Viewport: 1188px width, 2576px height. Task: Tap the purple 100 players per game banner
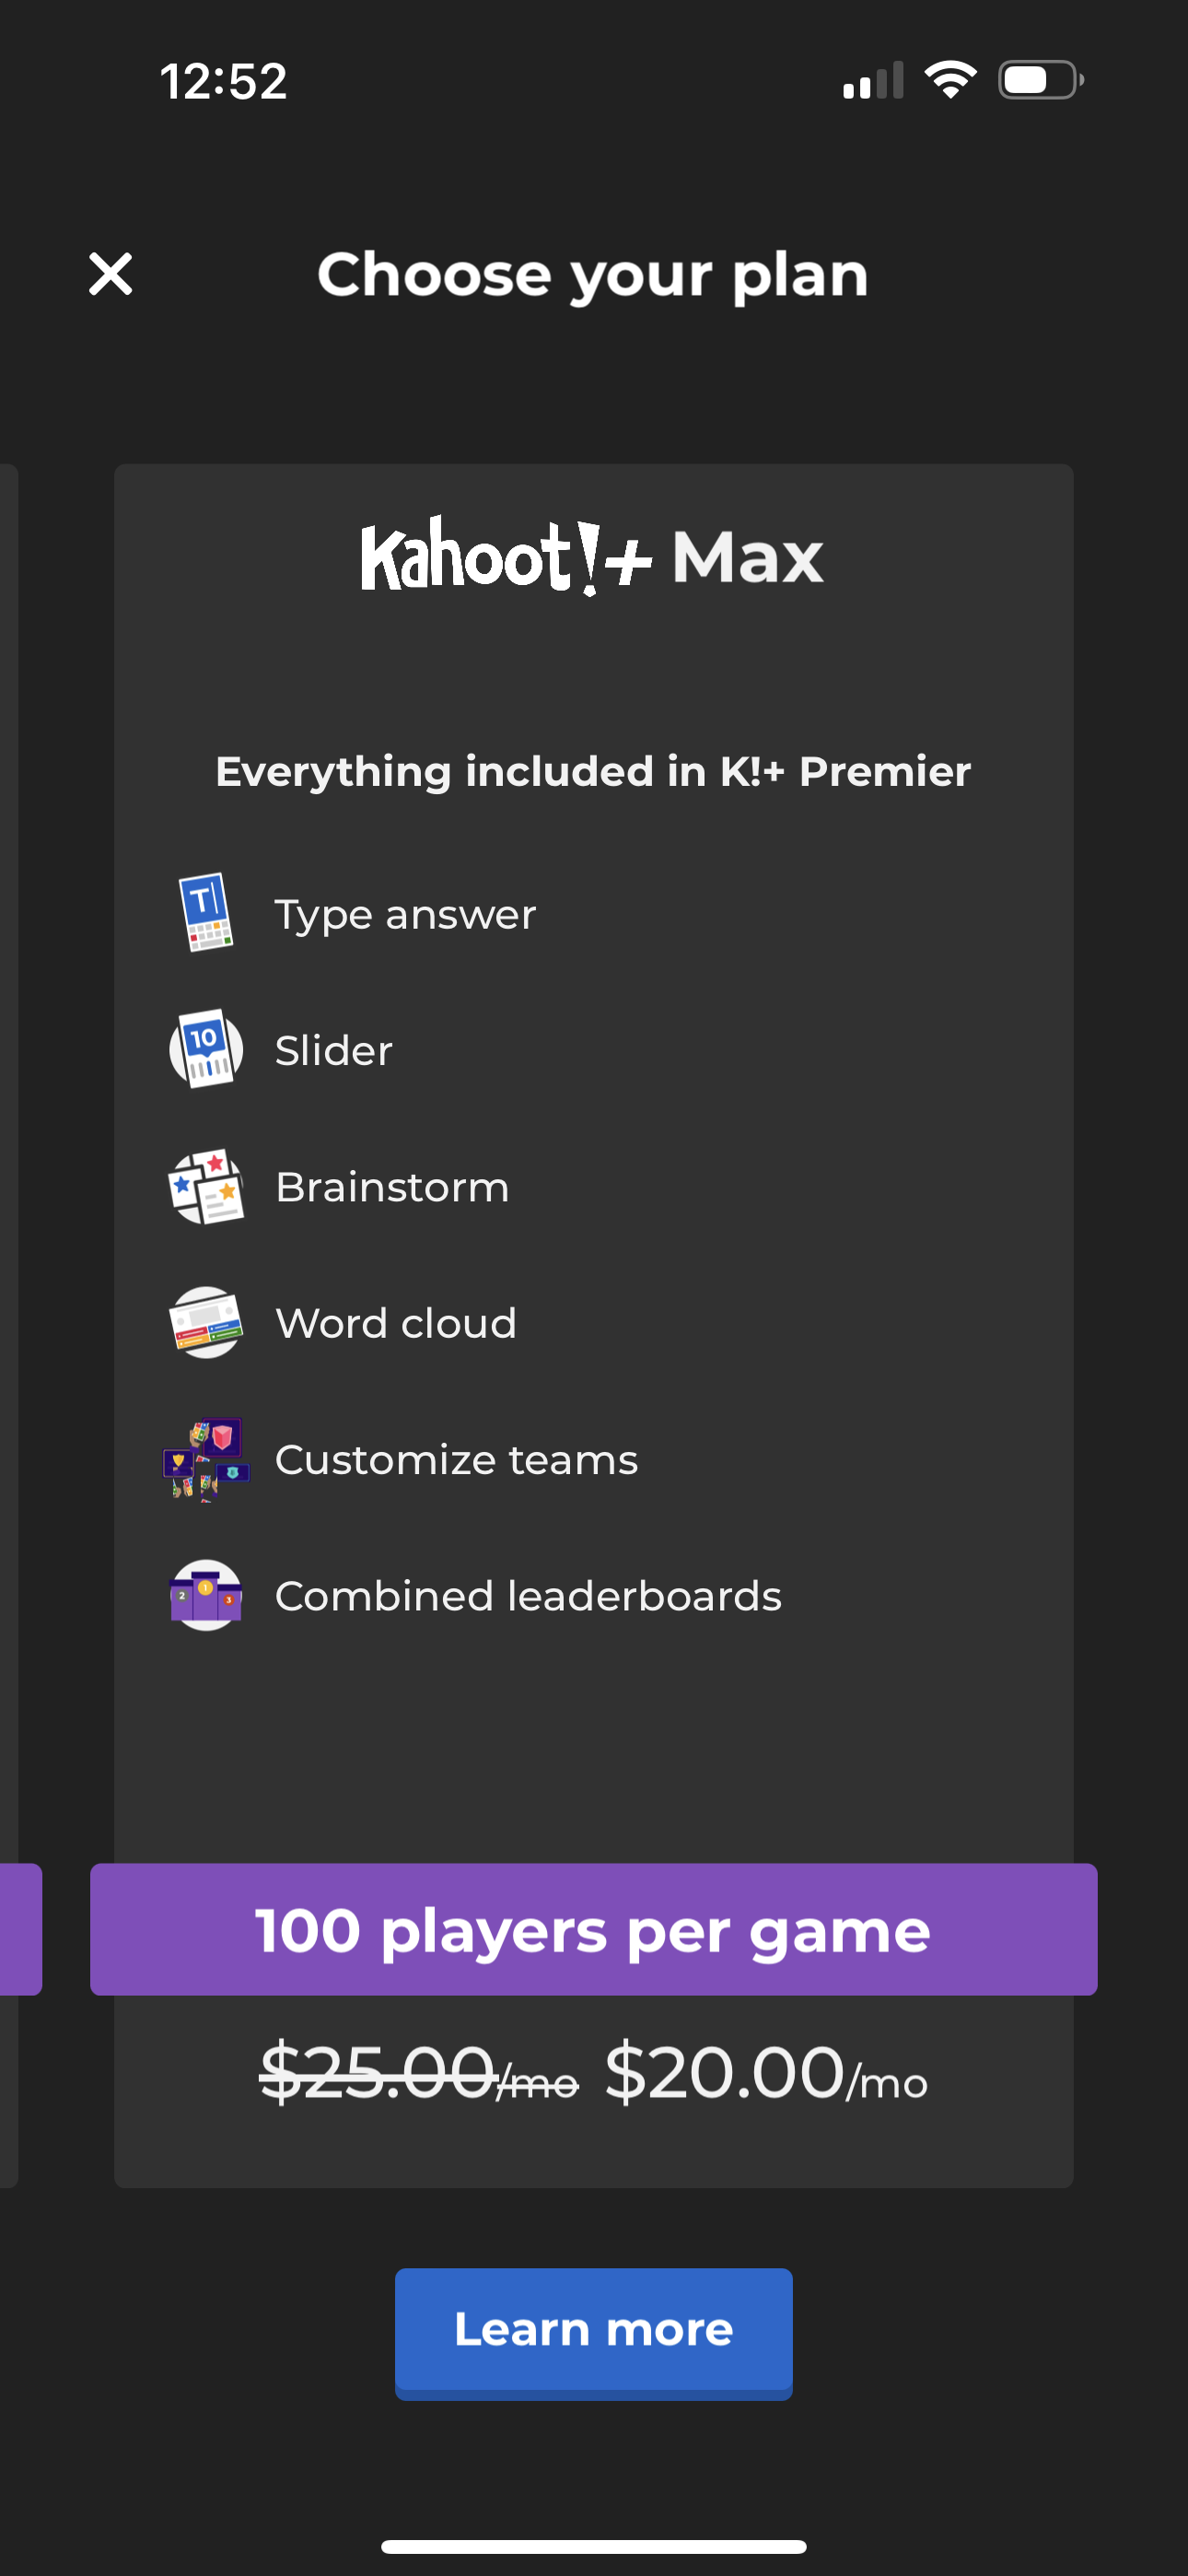[593, 1930]
